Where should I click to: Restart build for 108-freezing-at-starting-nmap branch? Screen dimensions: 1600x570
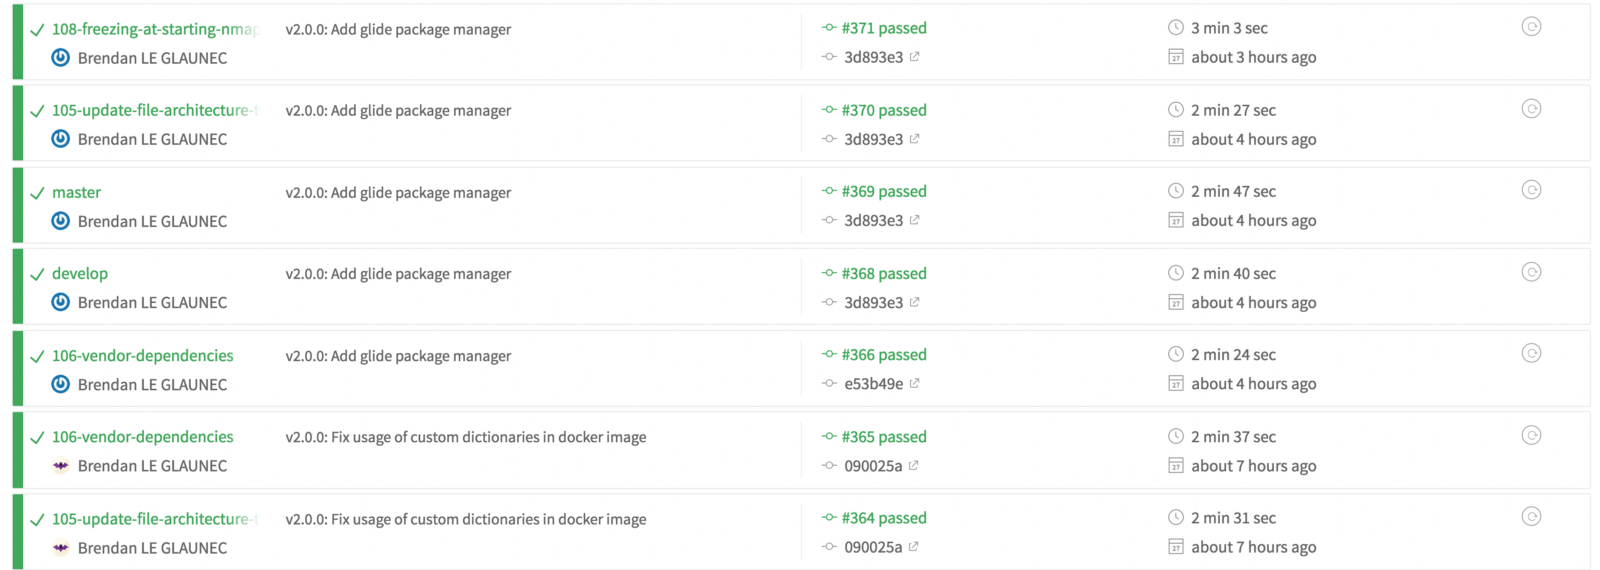pyautogui.click(x=1531, y=27)
